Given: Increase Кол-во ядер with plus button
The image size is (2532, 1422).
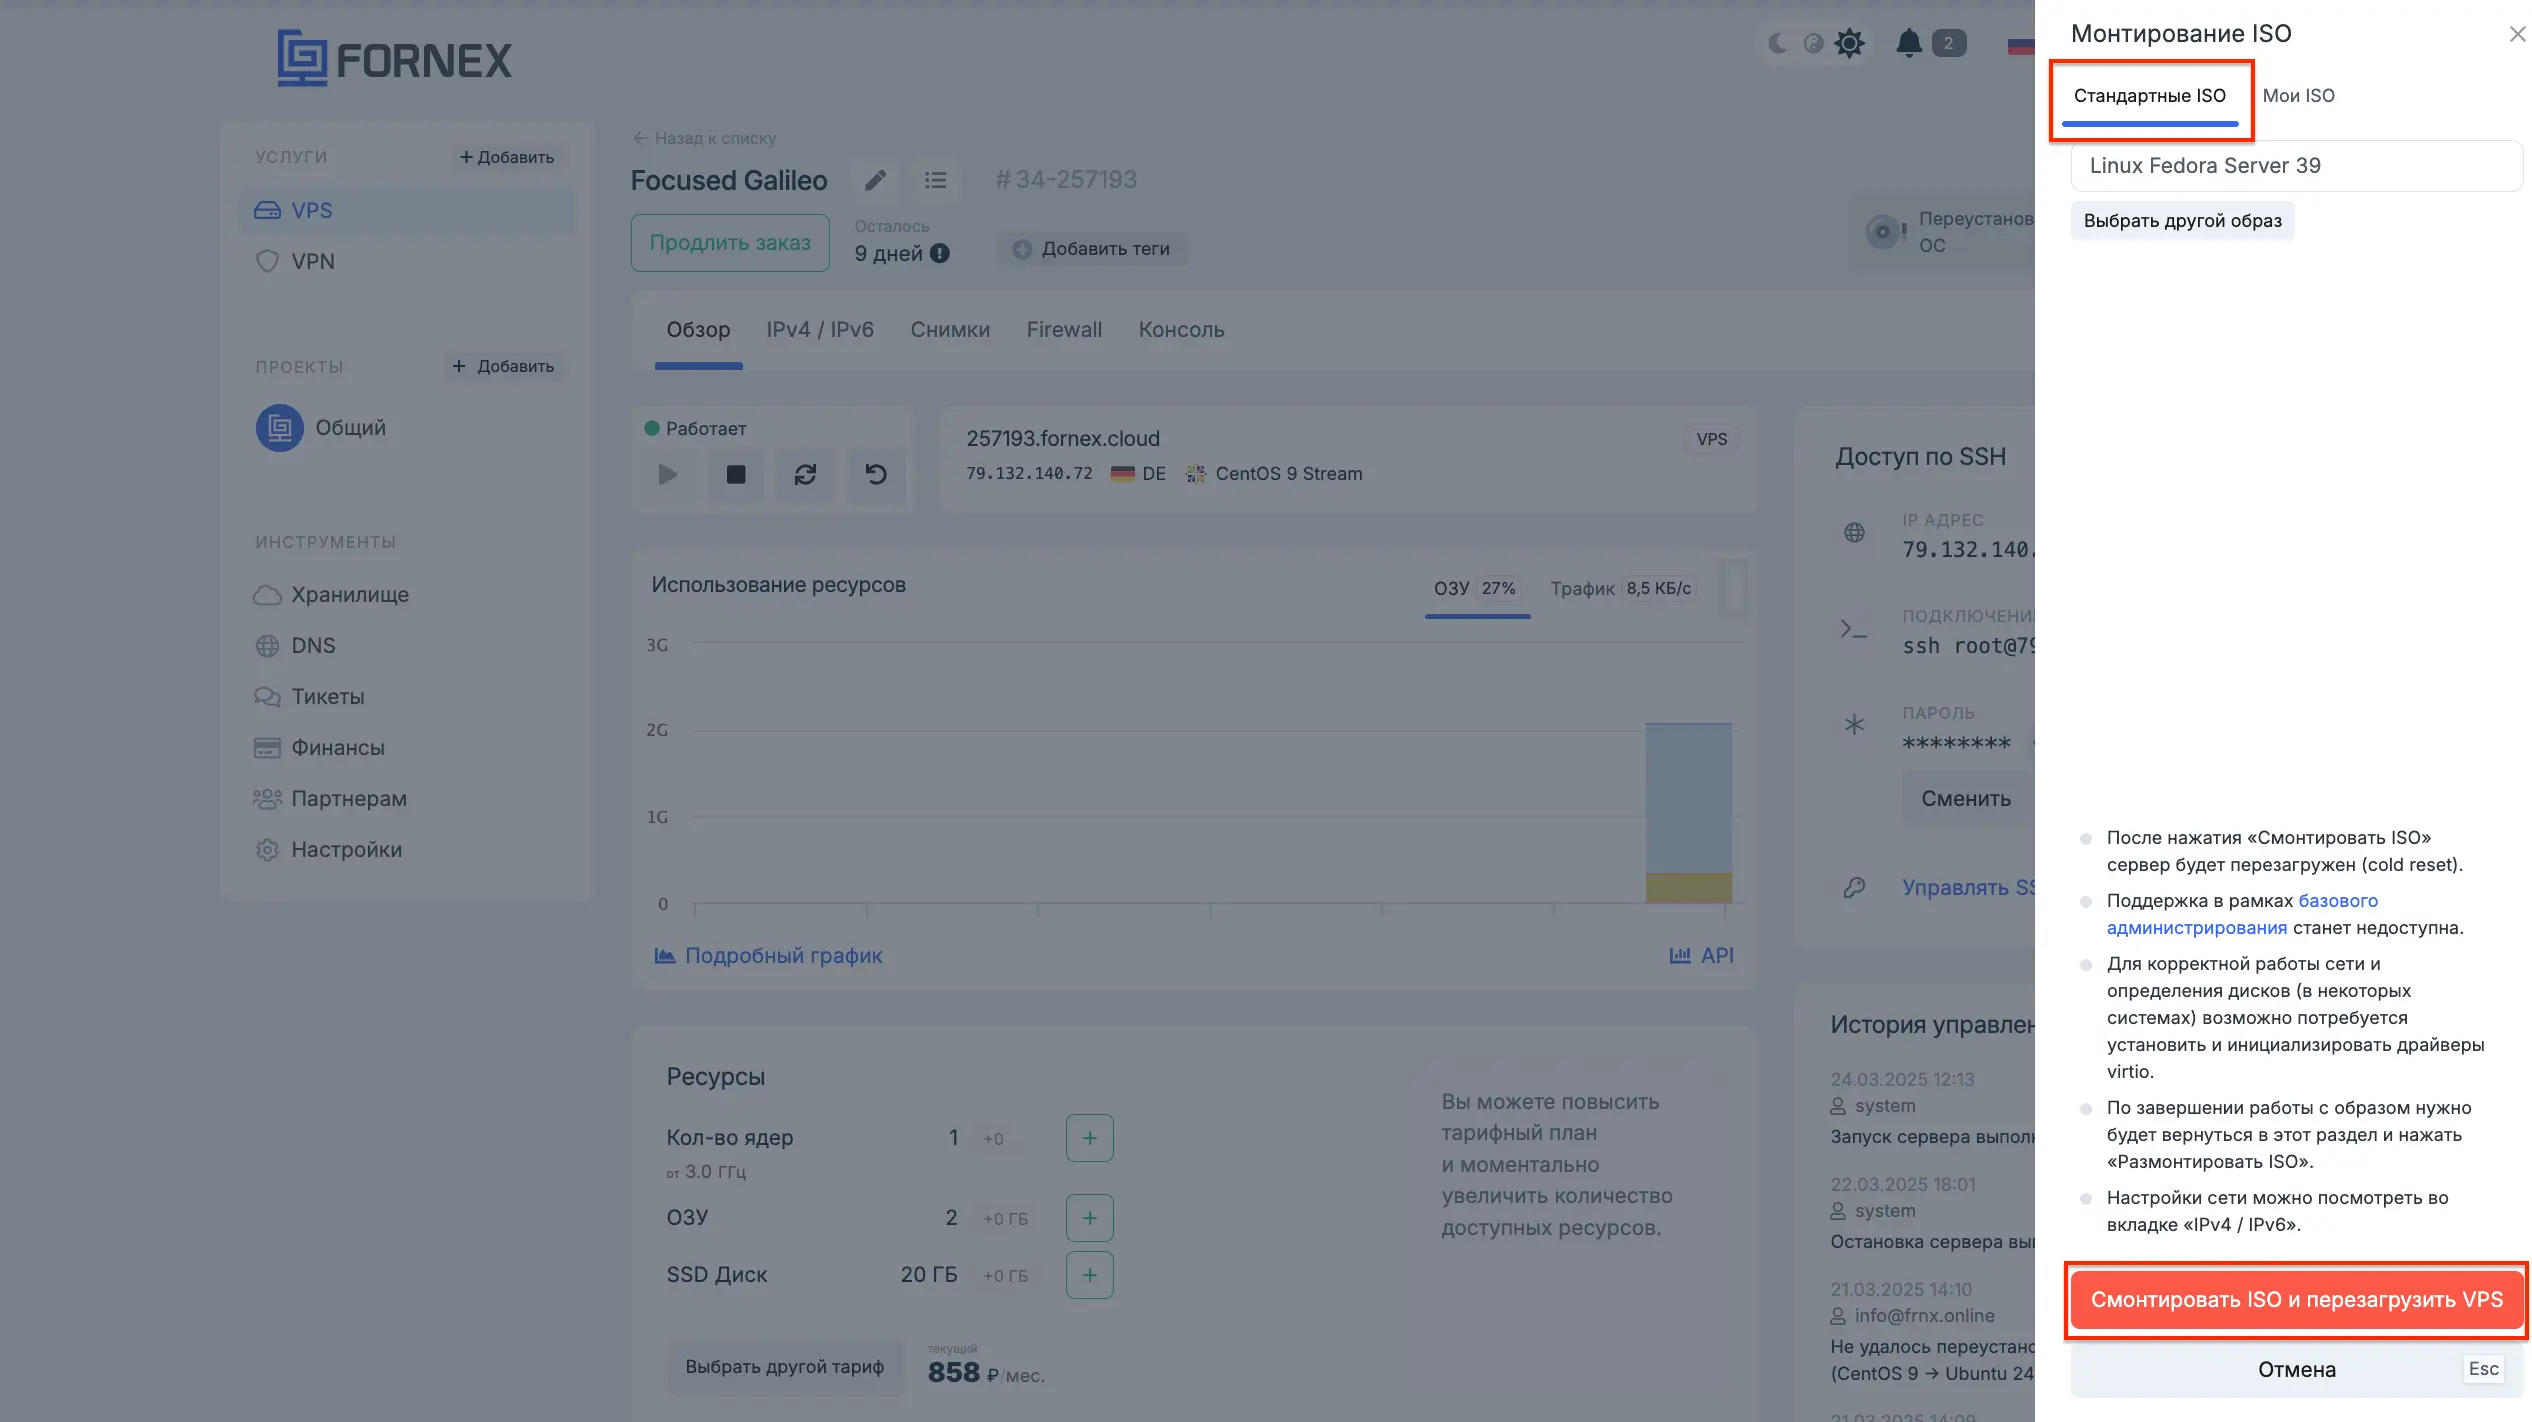Looking at the screenshot, I should click(1090, 1138).
